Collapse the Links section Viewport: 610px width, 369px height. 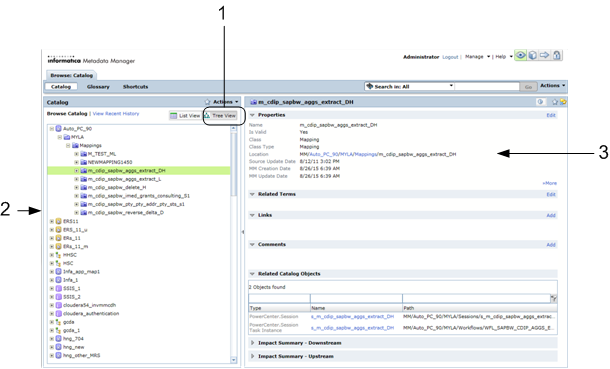pos(252,215)
